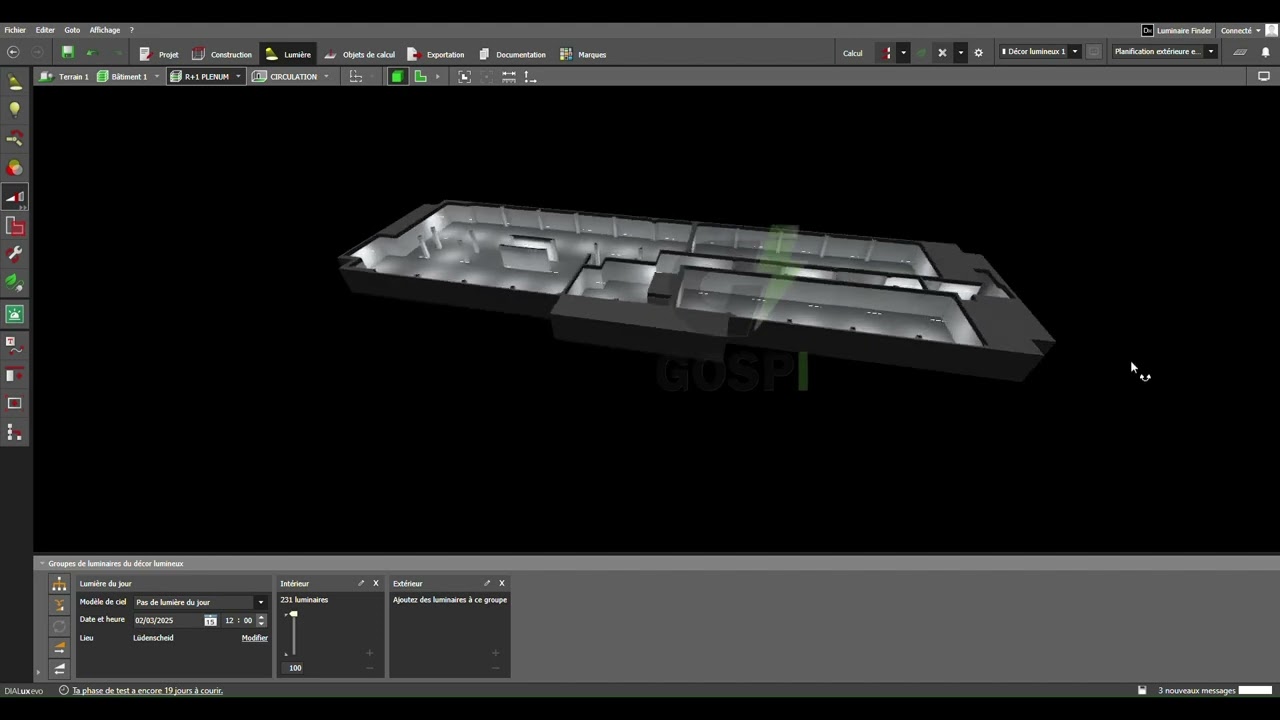
Task: Toggle the selection frame tool in the view toolbar
Action: 355,76
